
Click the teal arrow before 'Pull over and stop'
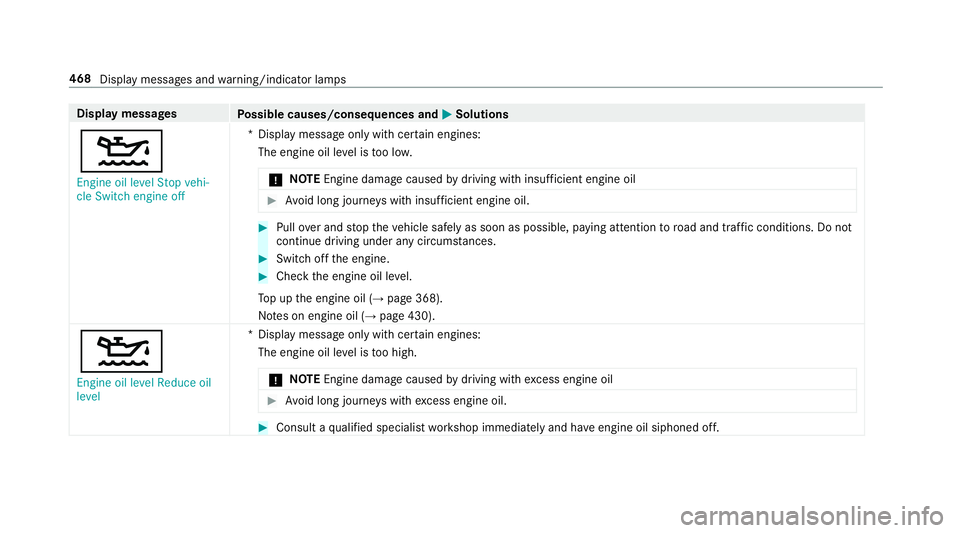[263, 228]
